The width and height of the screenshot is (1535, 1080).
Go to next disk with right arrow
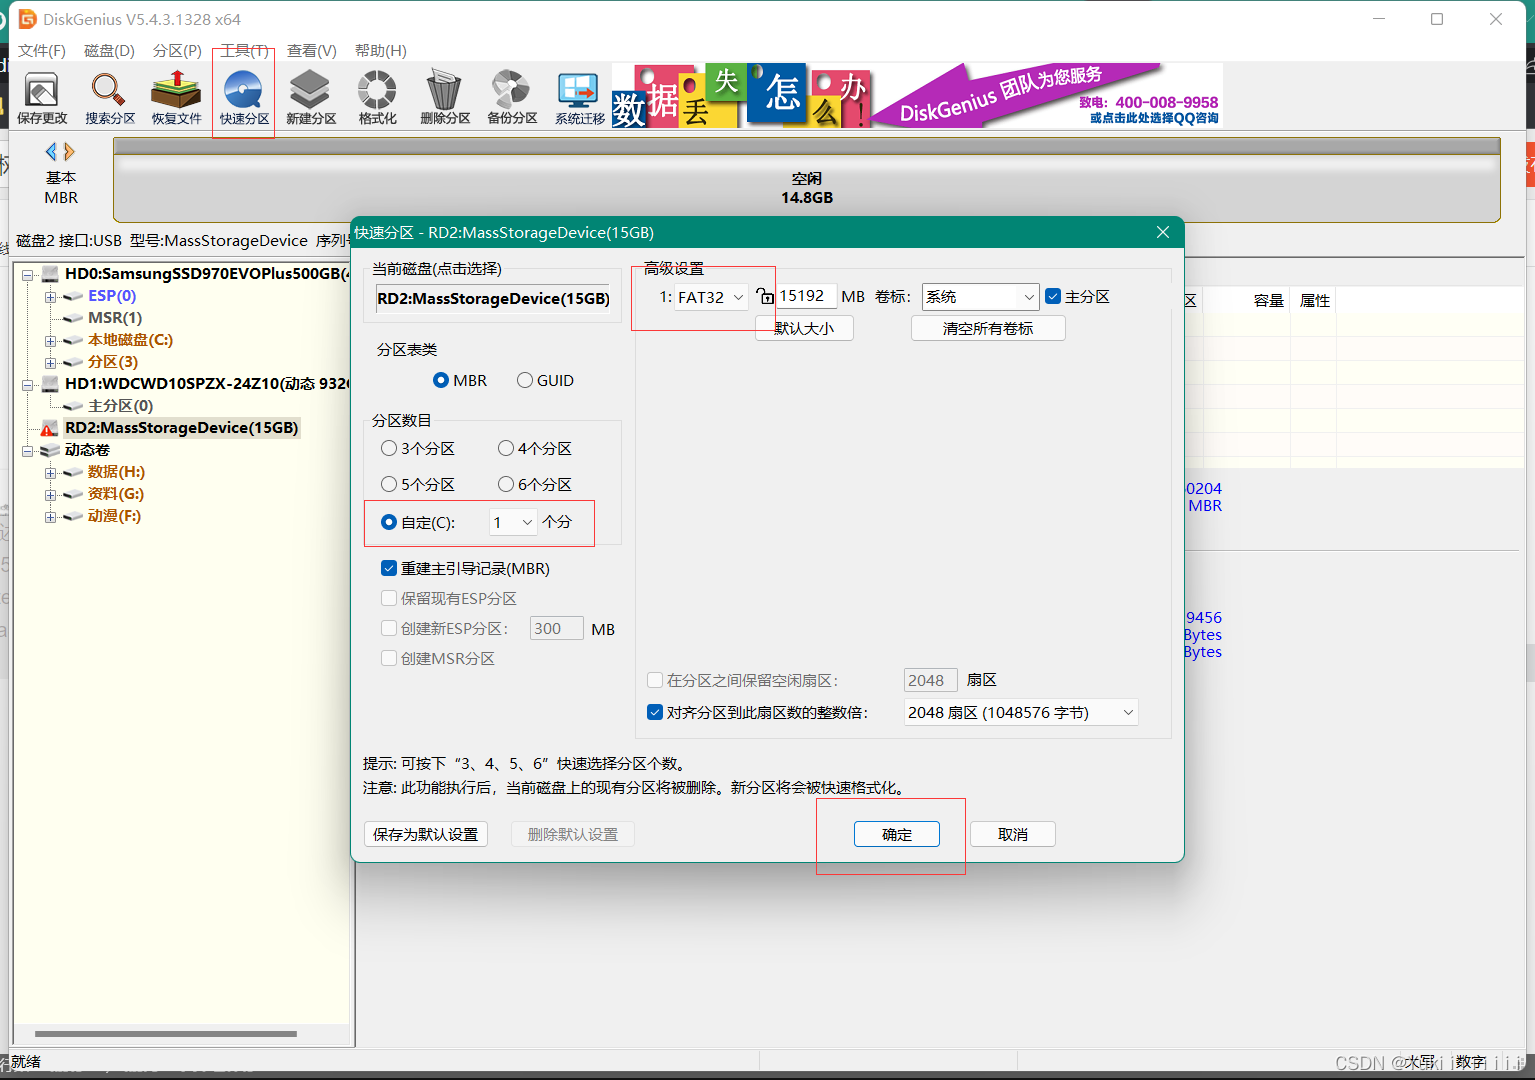click(69, 152)
